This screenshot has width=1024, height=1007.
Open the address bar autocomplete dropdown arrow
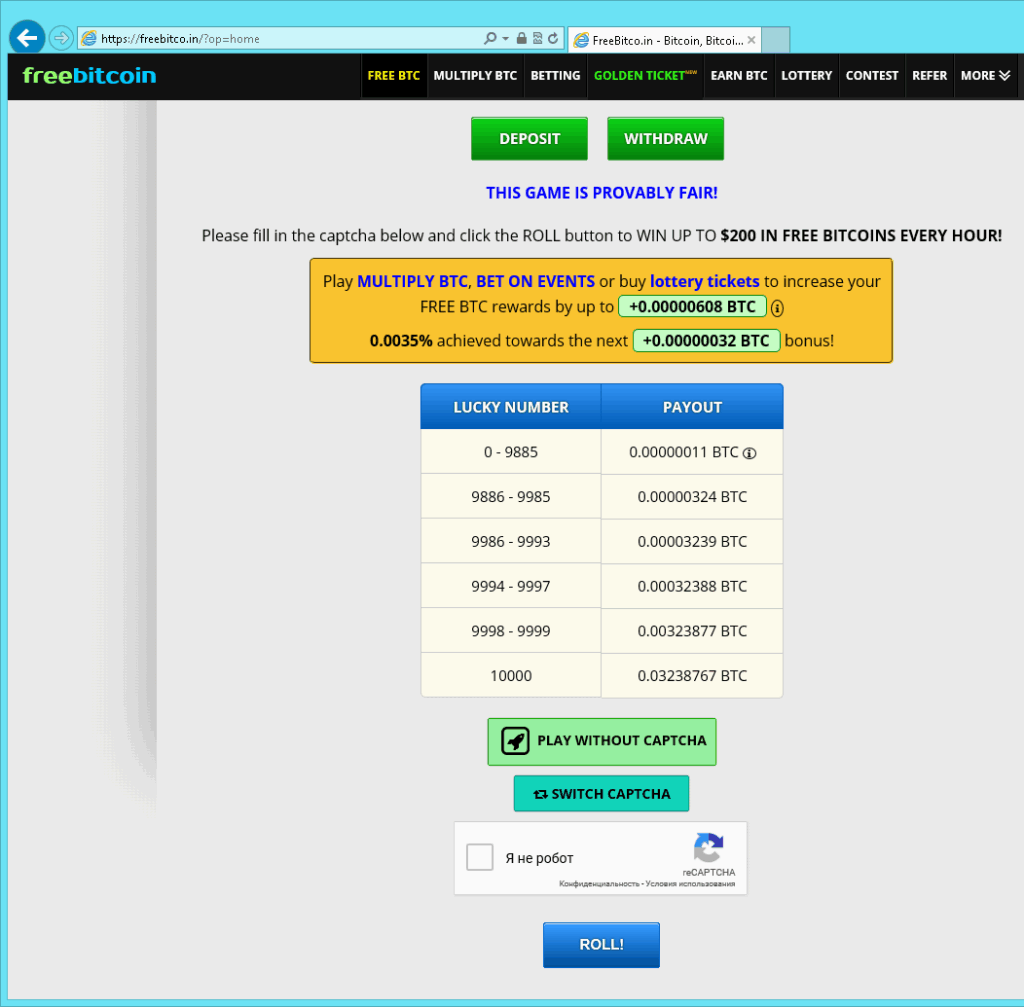point(505,39)
